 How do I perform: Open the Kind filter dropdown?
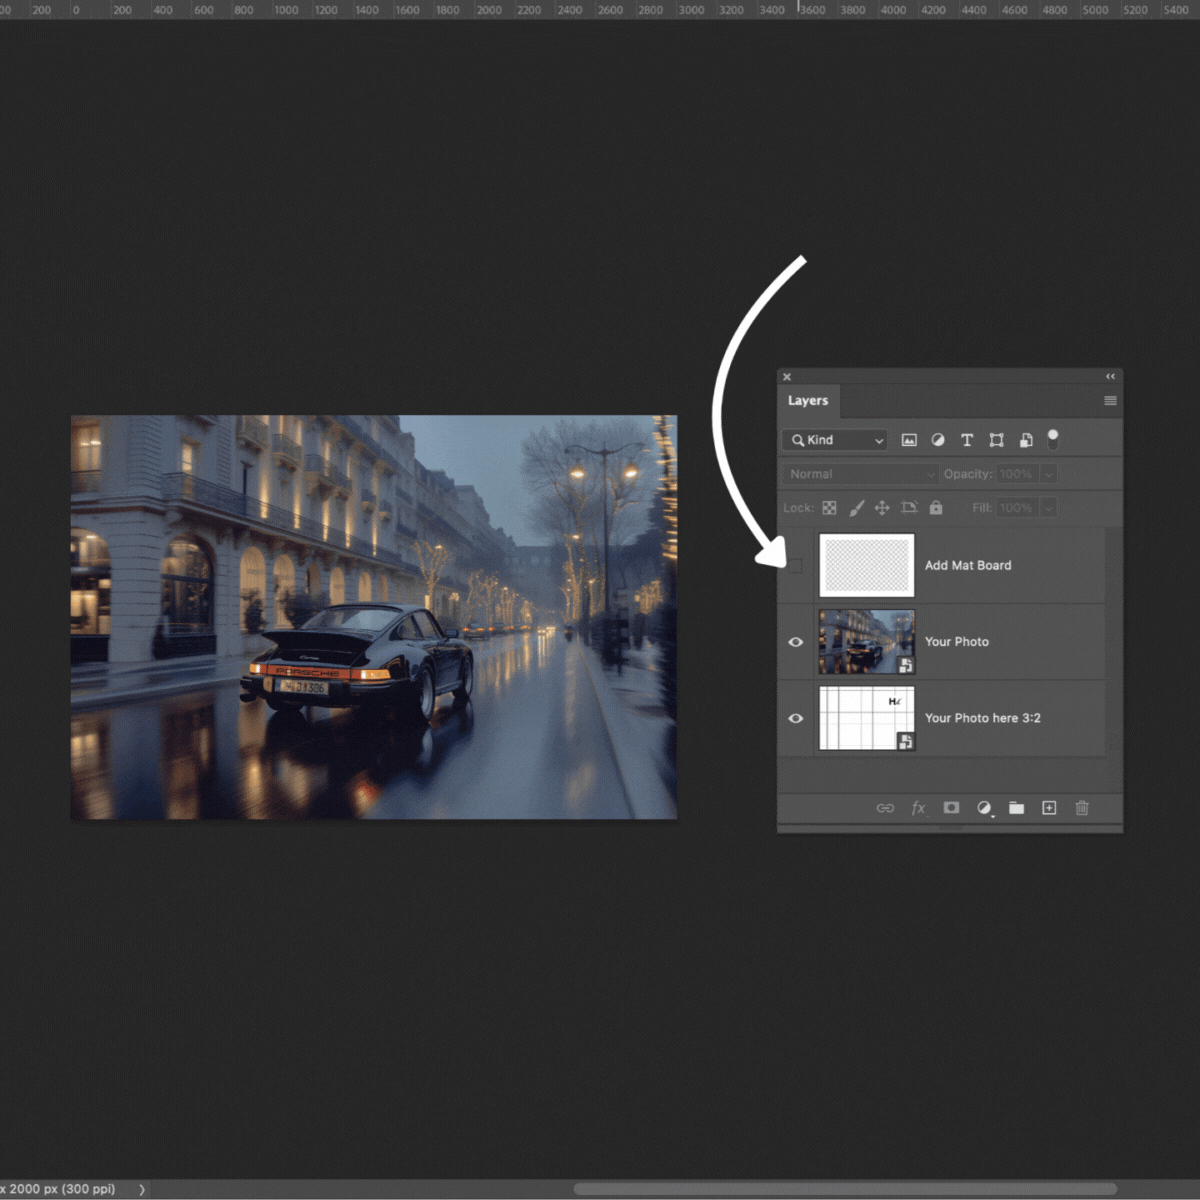835,440
